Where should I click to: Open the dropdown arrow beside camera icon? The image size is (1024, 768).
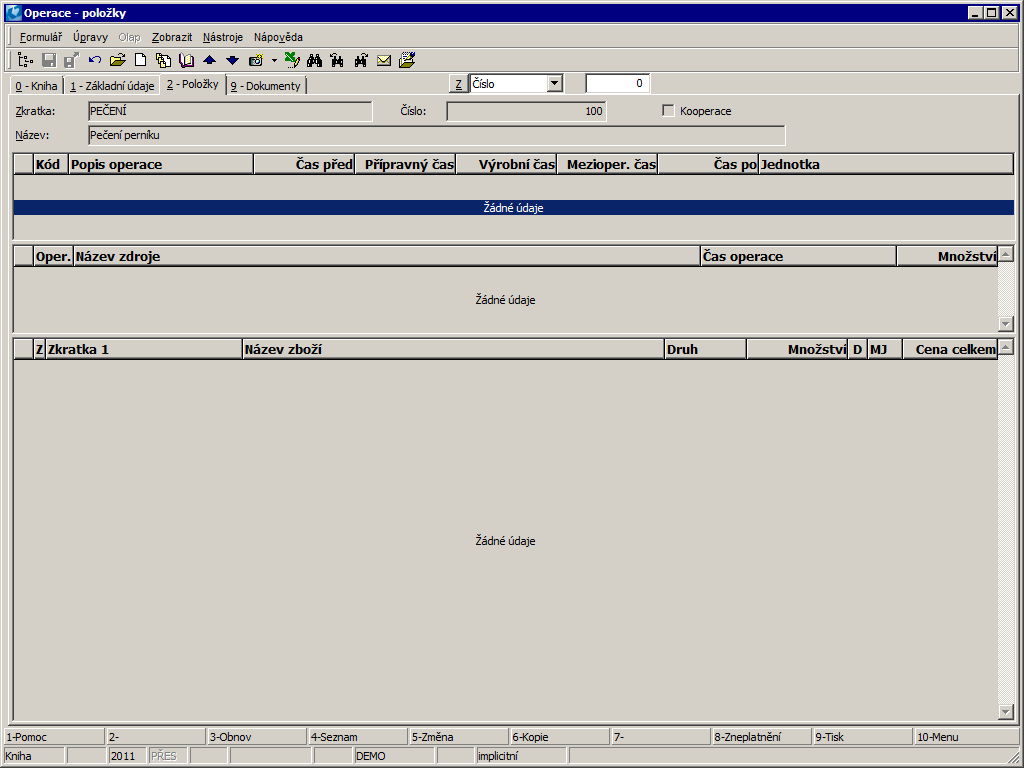coord(274,60)
